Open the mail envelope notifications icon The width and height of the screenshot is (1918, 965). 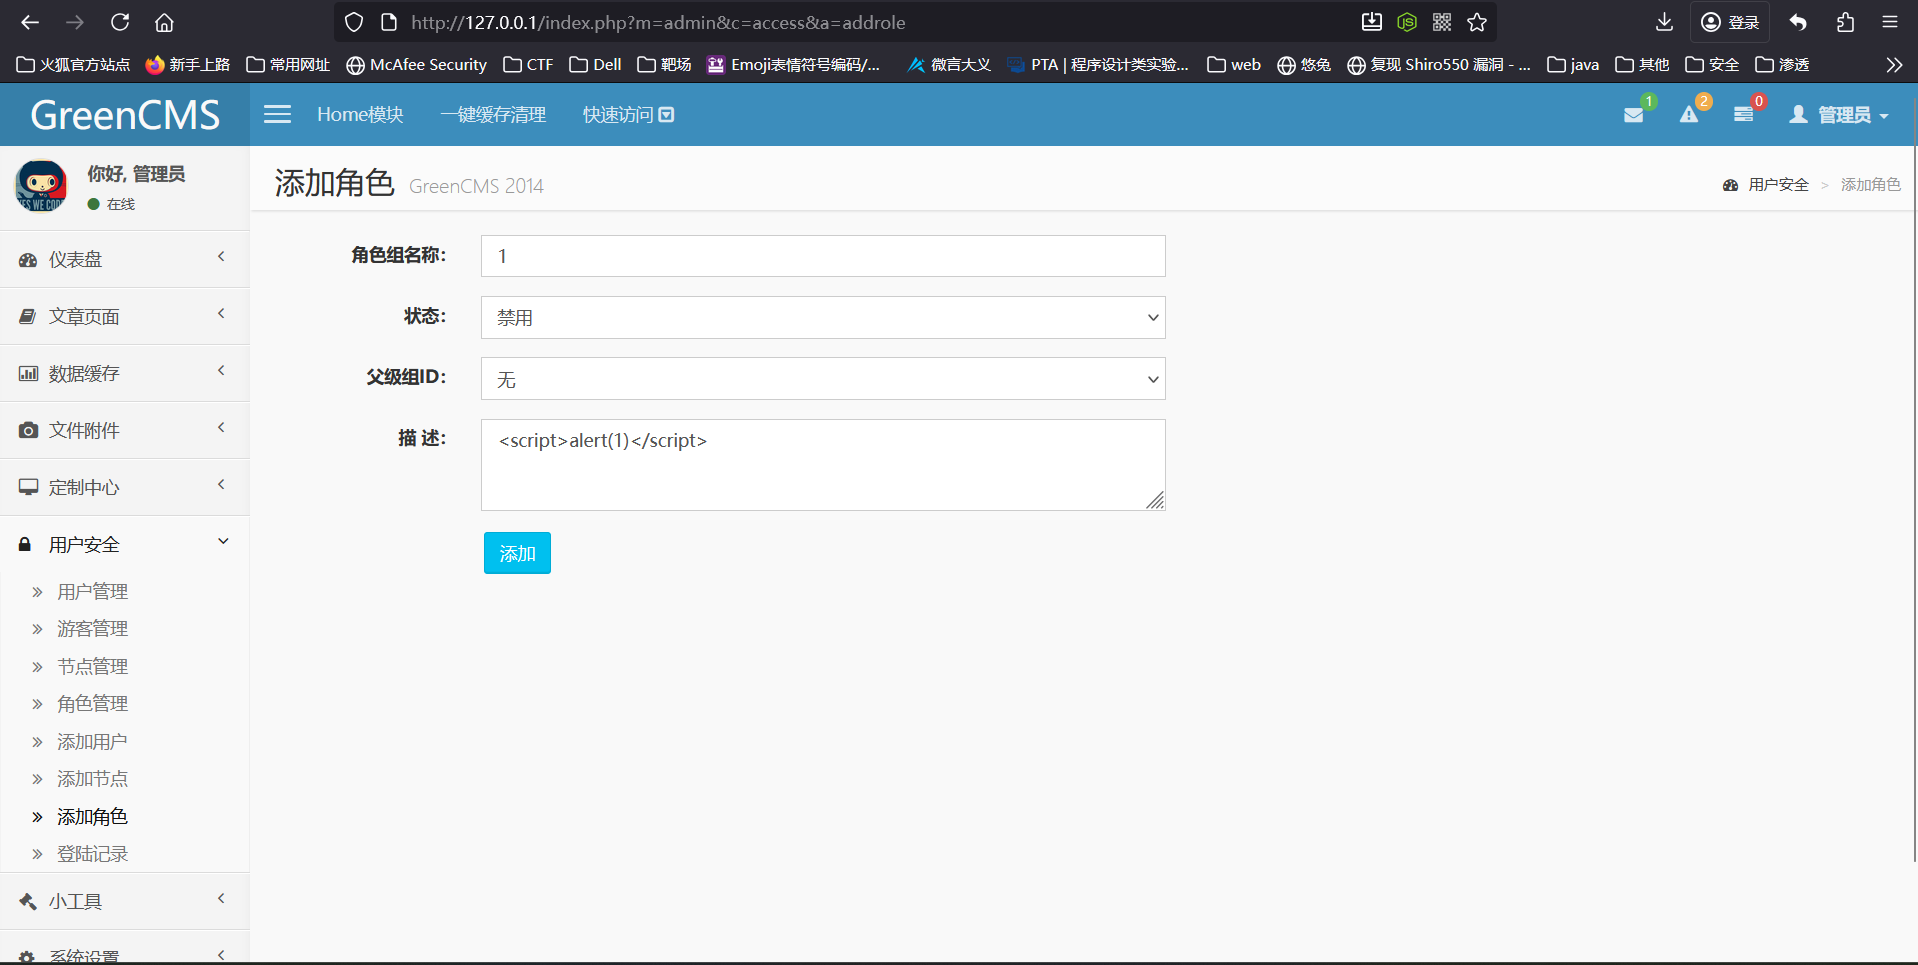pyautogui.click(x=1634, y=115)
